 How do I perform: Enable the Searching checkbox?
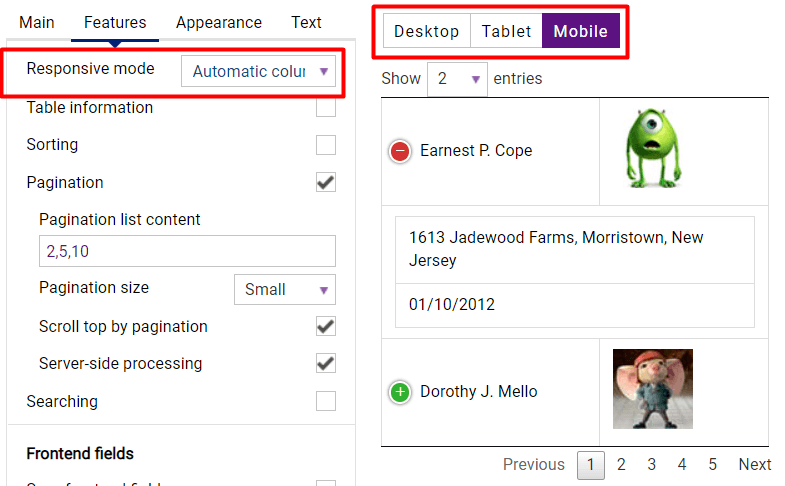tap(326, 401)
